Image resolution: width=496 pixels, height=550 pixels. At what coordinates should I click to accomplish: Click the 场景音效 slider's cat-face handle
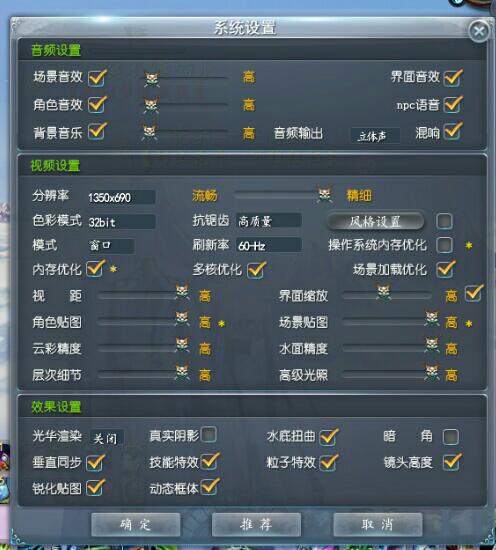pyautogui.click(x=152, y=79)
